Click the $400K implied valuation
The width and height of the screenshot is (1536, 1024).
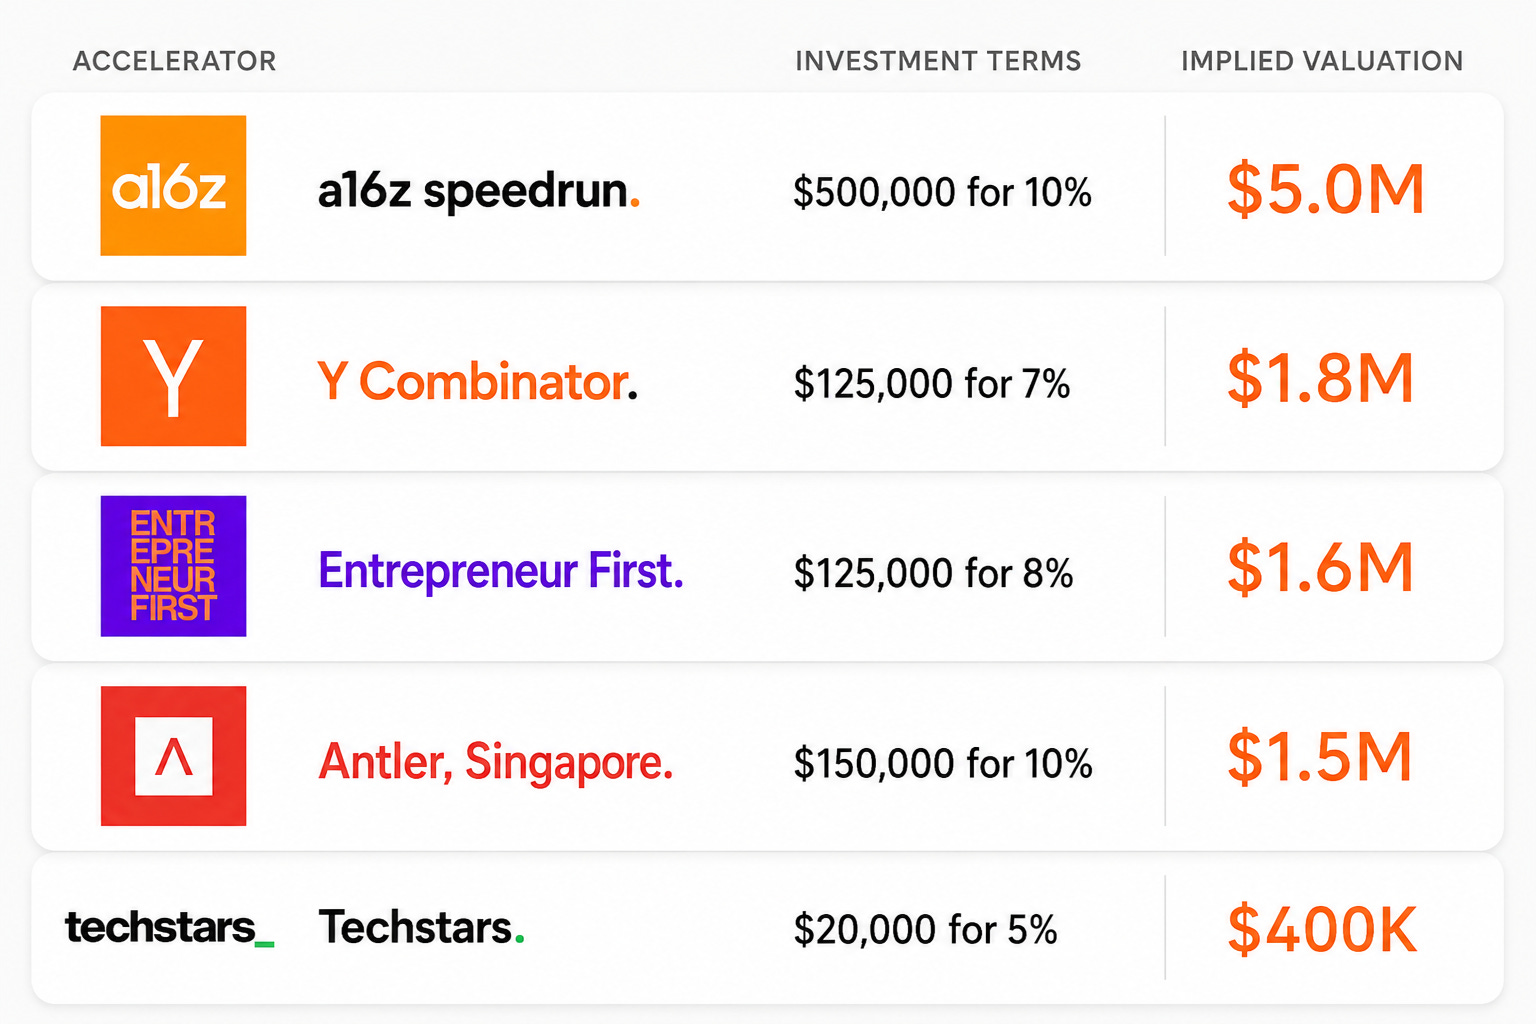click(x=1322, y=929)
